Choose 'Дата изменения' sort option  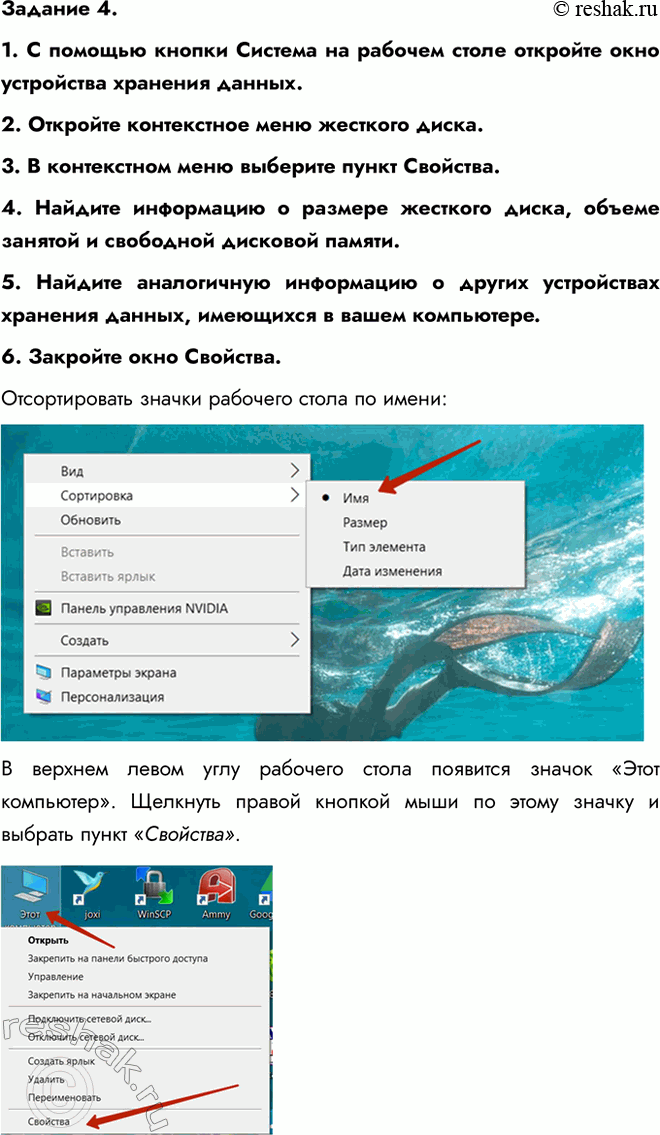pyautogui.click(x=392, y=571)
